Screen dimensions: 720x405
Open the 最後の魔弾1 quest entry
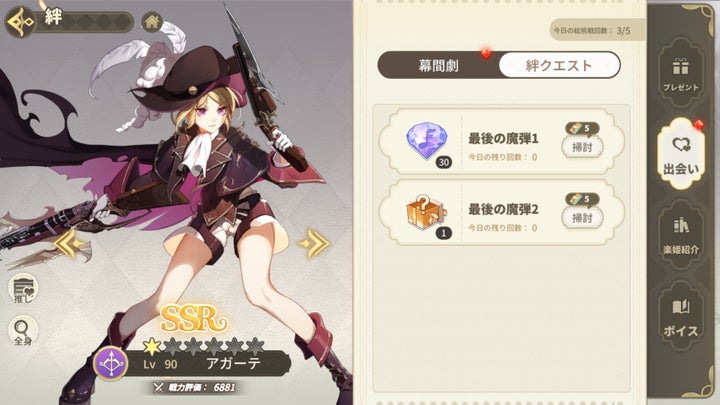(501, 142)
